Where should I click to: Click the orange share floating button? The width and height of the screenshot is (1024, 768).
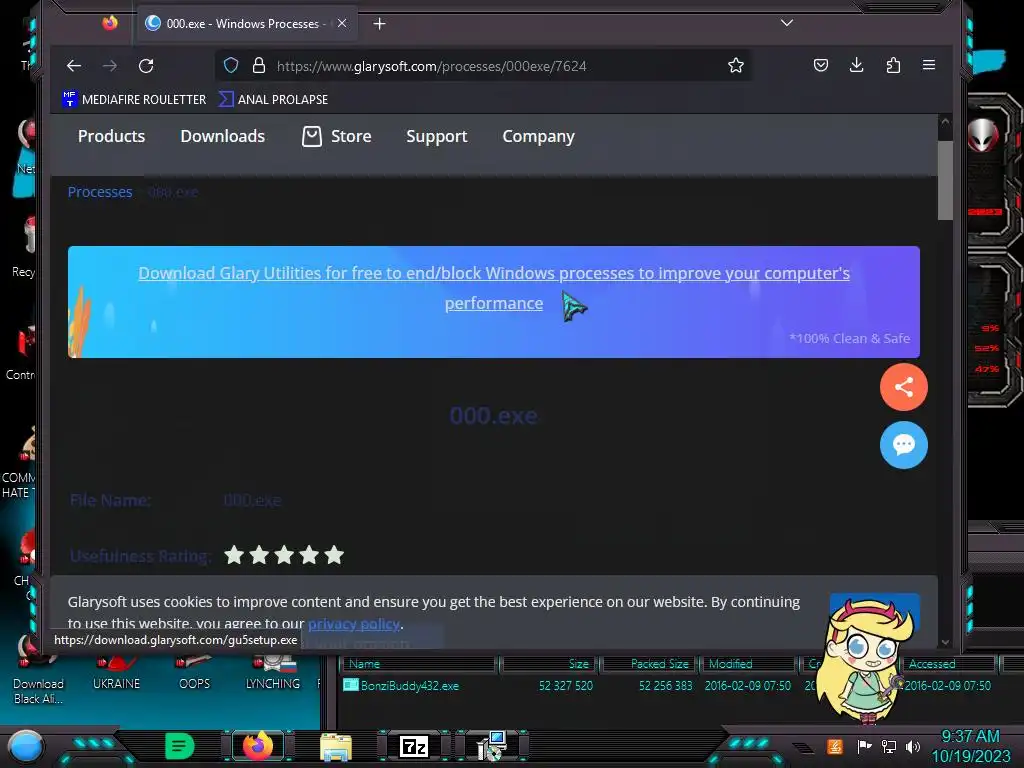pos(903,387)
